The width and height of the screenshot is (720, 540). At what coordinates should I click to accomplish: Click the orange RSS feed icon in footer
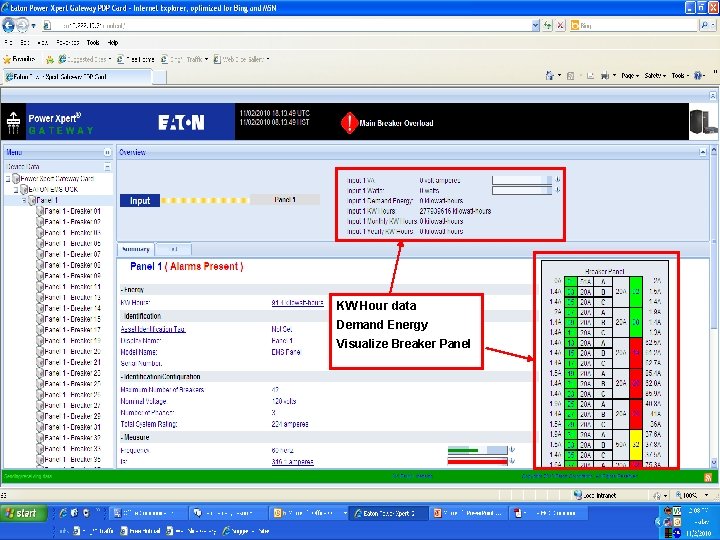[x=708, y=477]
